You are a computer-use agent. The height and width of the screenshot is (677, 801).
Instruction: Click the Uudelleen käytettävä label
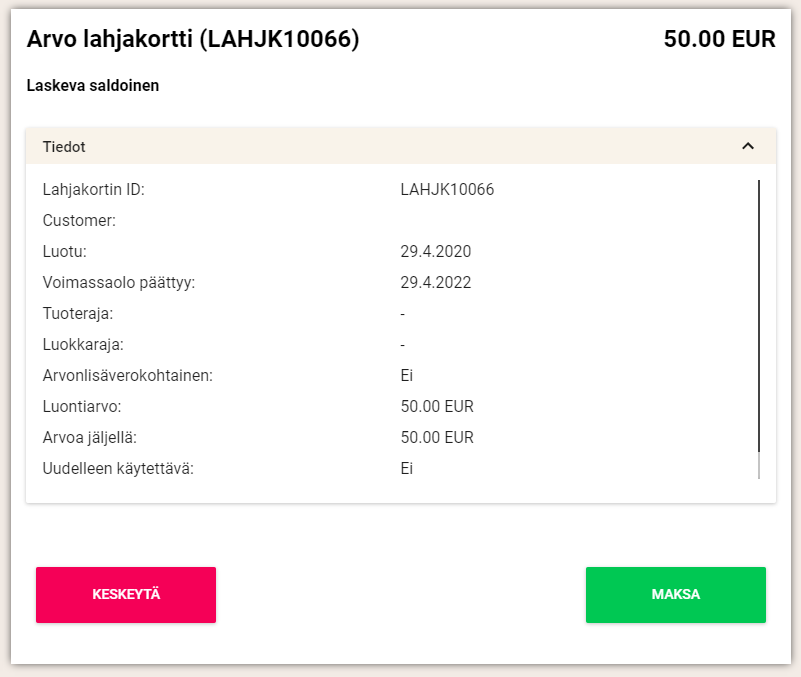tap(117, 468)
